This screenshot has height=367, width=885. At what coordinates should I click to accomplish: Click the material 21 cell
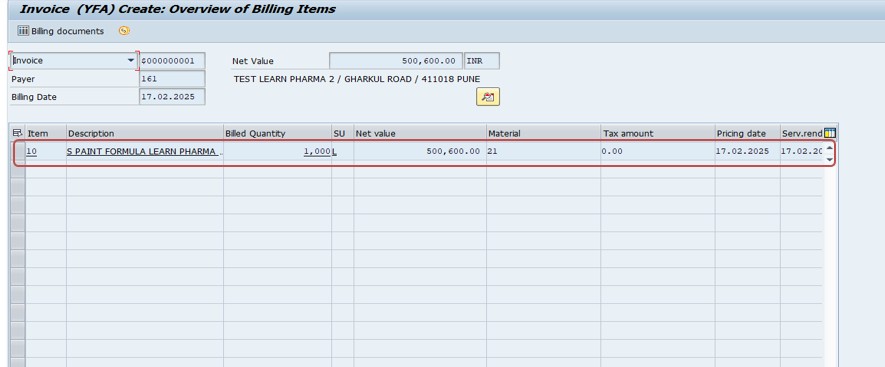tap(544, 151)
